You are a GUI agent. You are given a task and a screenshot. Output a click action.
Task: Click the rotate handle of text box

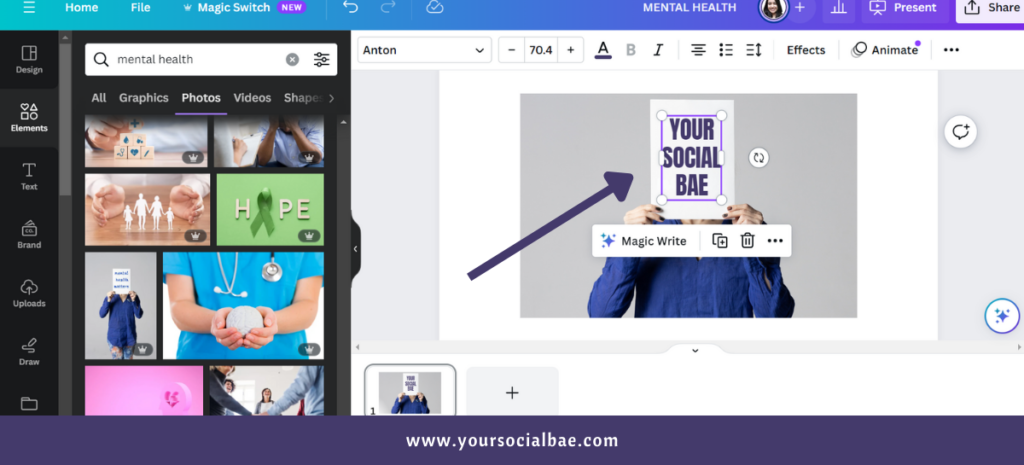(x=758, y=157)
